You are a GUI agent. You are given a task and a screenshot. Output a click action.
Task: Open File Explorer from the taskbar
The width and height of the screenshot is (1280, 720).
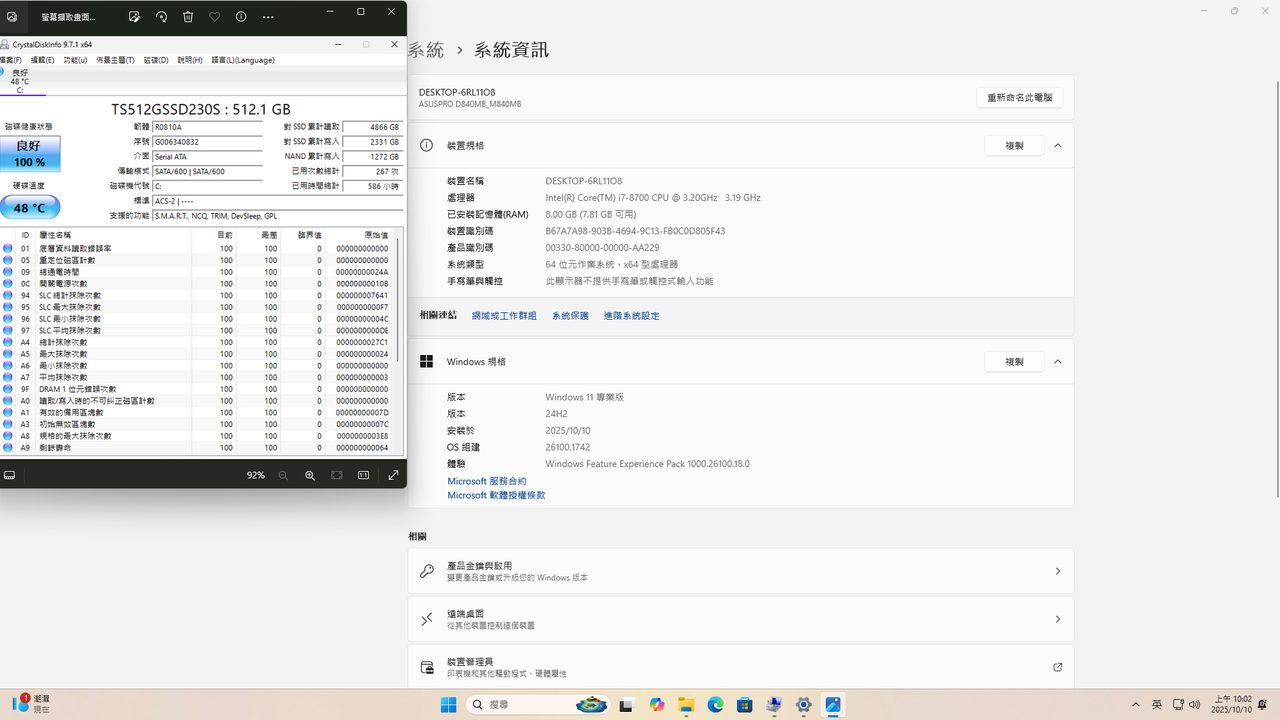686,705
